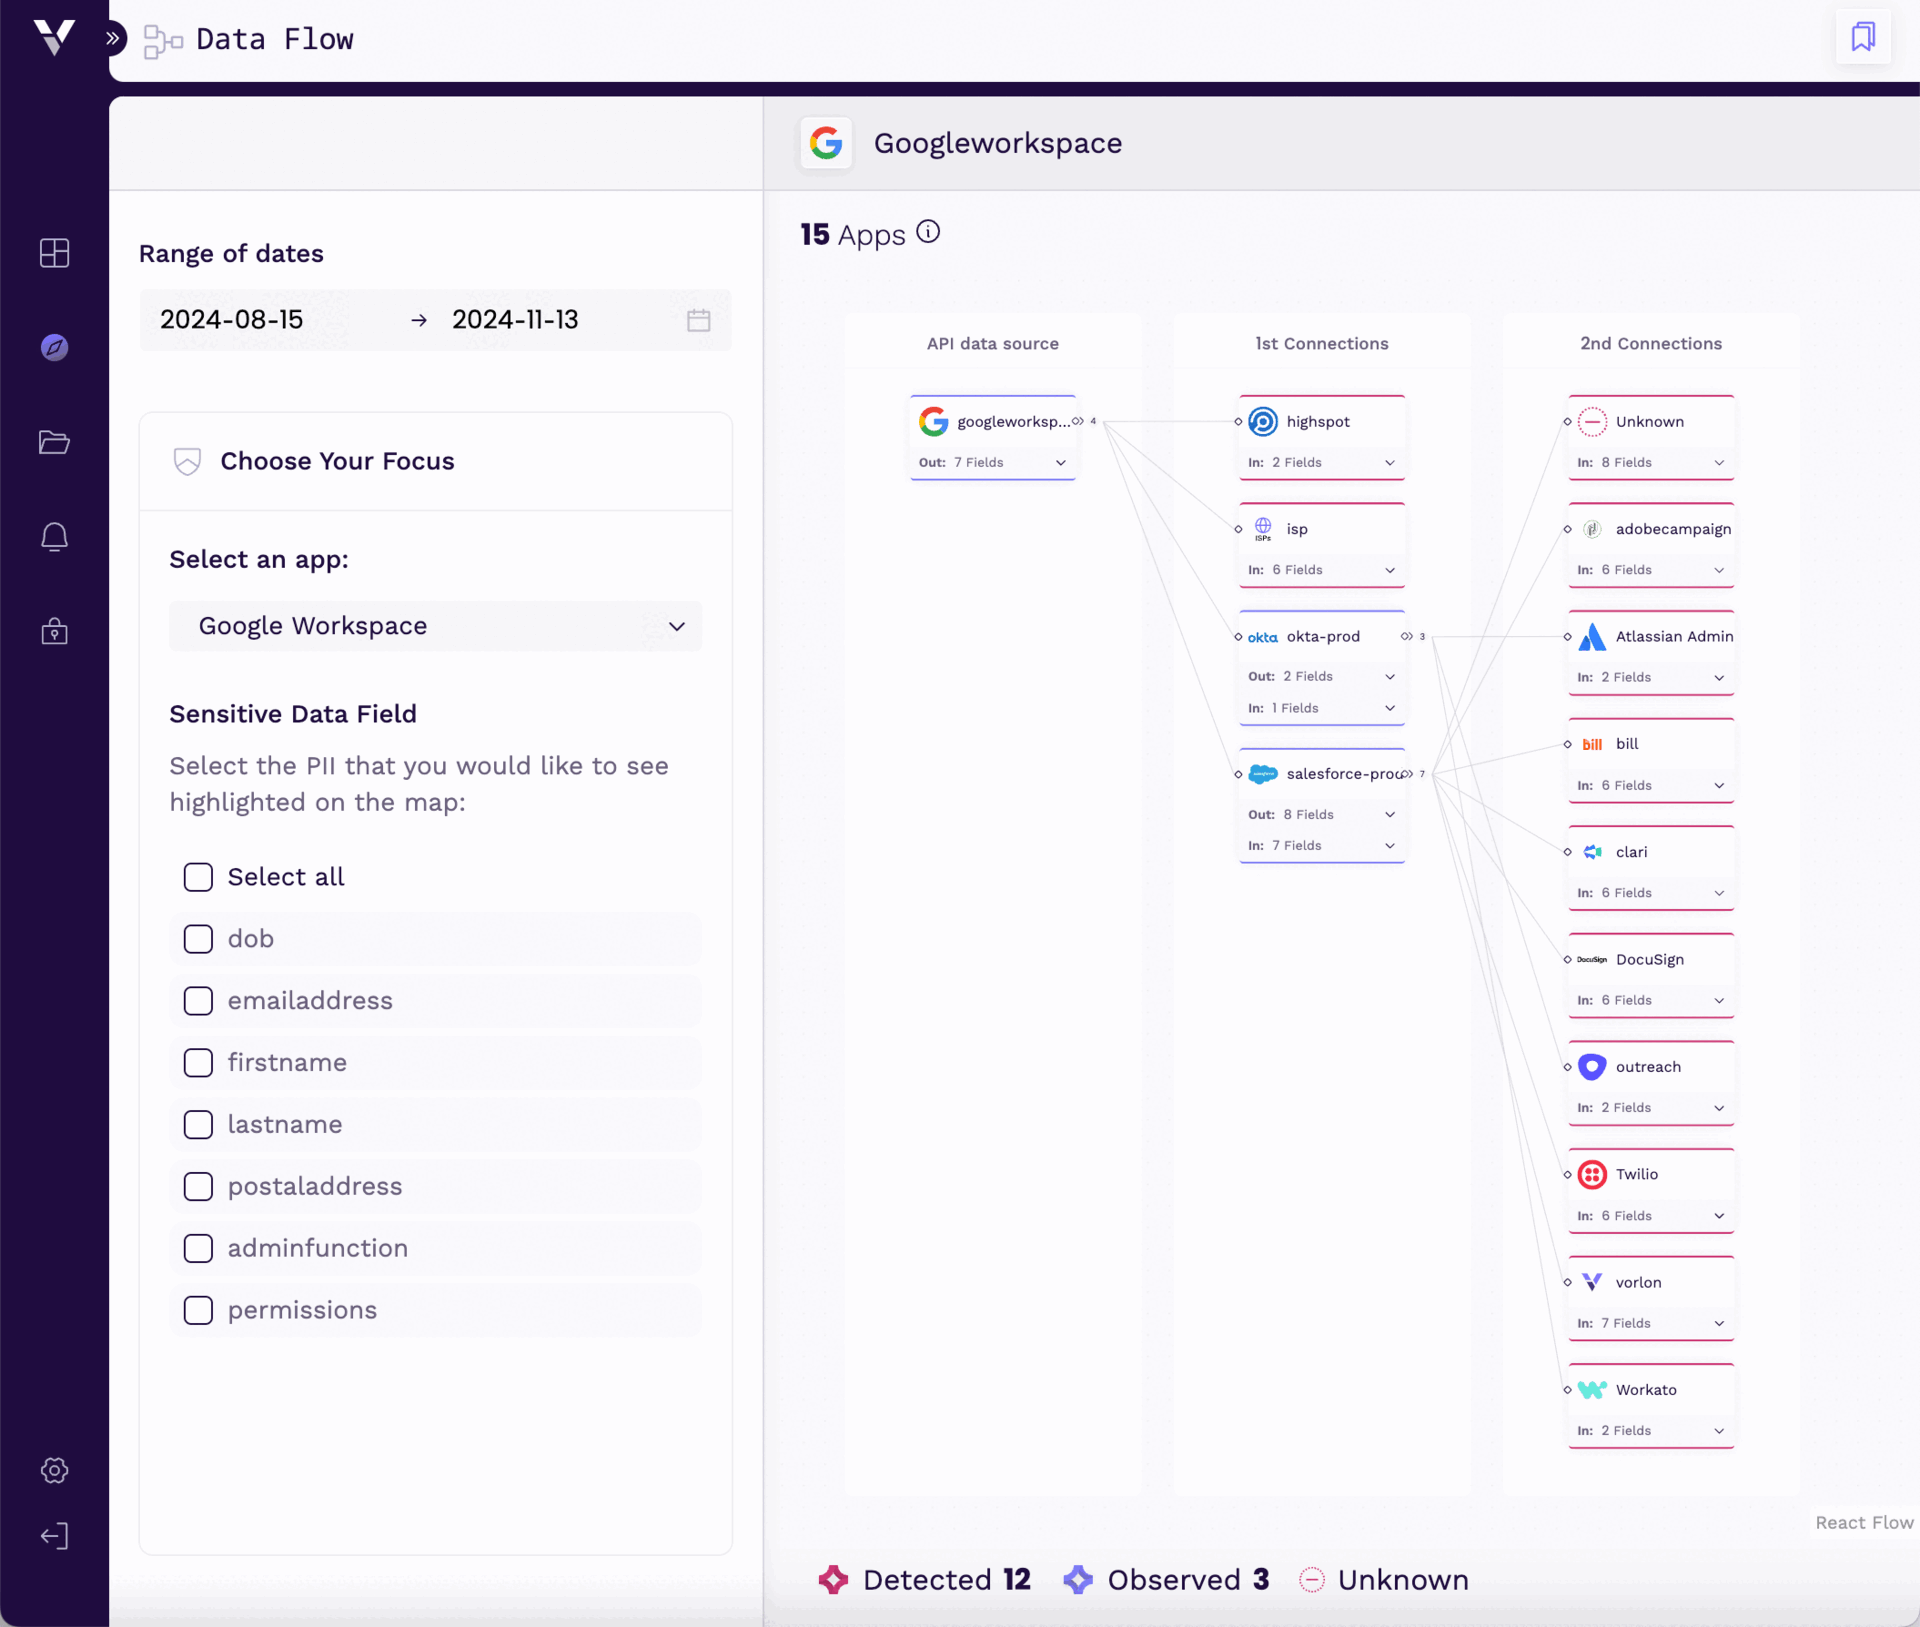Select the Atlassian Admin node icon

click(x=1592, y=636)
